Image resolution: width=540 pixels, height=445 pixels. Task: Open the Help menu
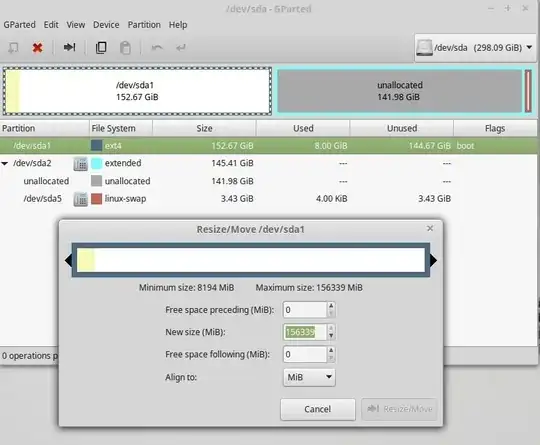point(178,25)
